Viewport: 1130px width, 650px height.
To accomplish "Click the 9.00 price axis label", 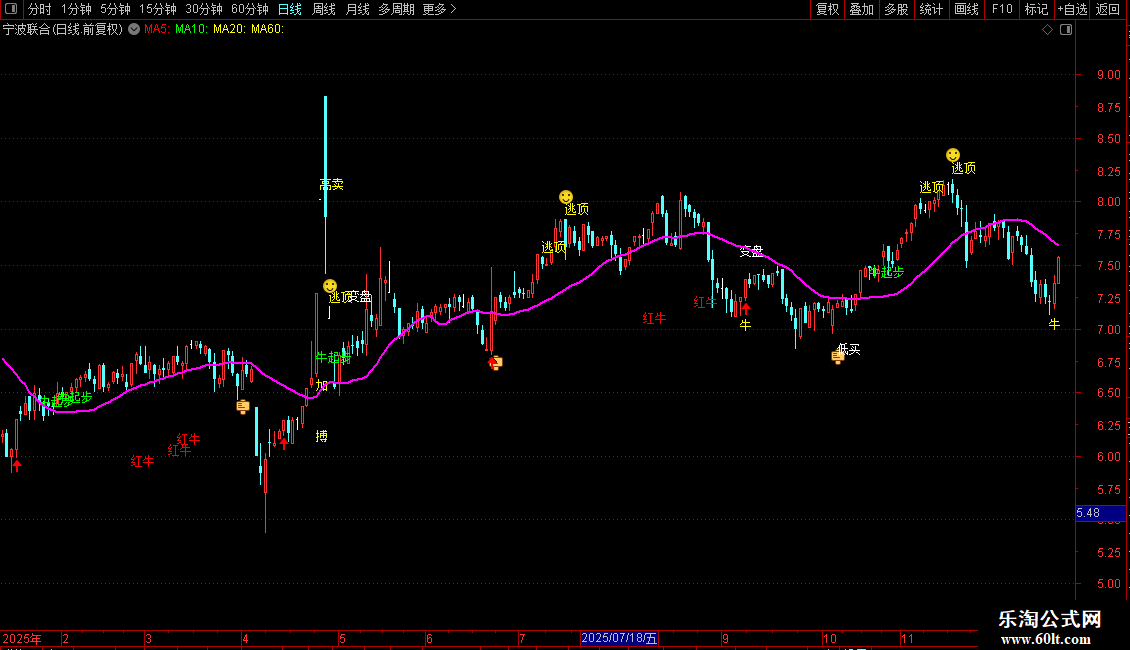I will (x=1108, y=75).
